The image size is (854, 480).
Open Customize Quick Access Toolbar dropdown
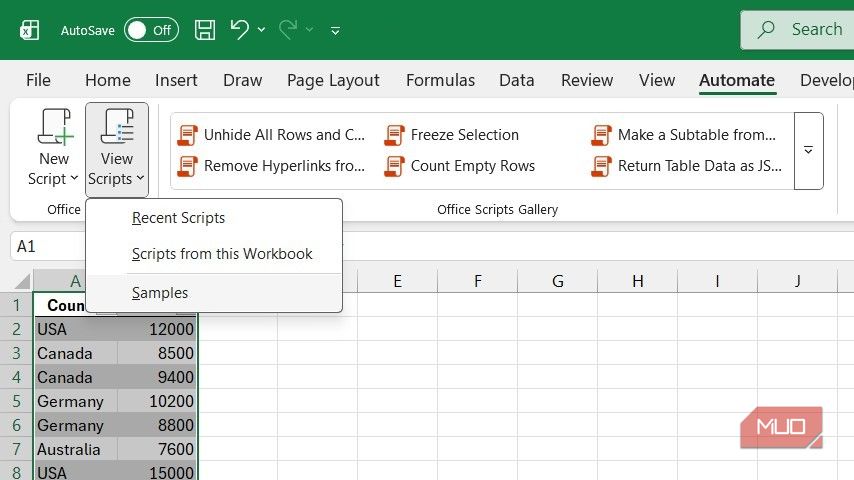[x=336, y=31]
